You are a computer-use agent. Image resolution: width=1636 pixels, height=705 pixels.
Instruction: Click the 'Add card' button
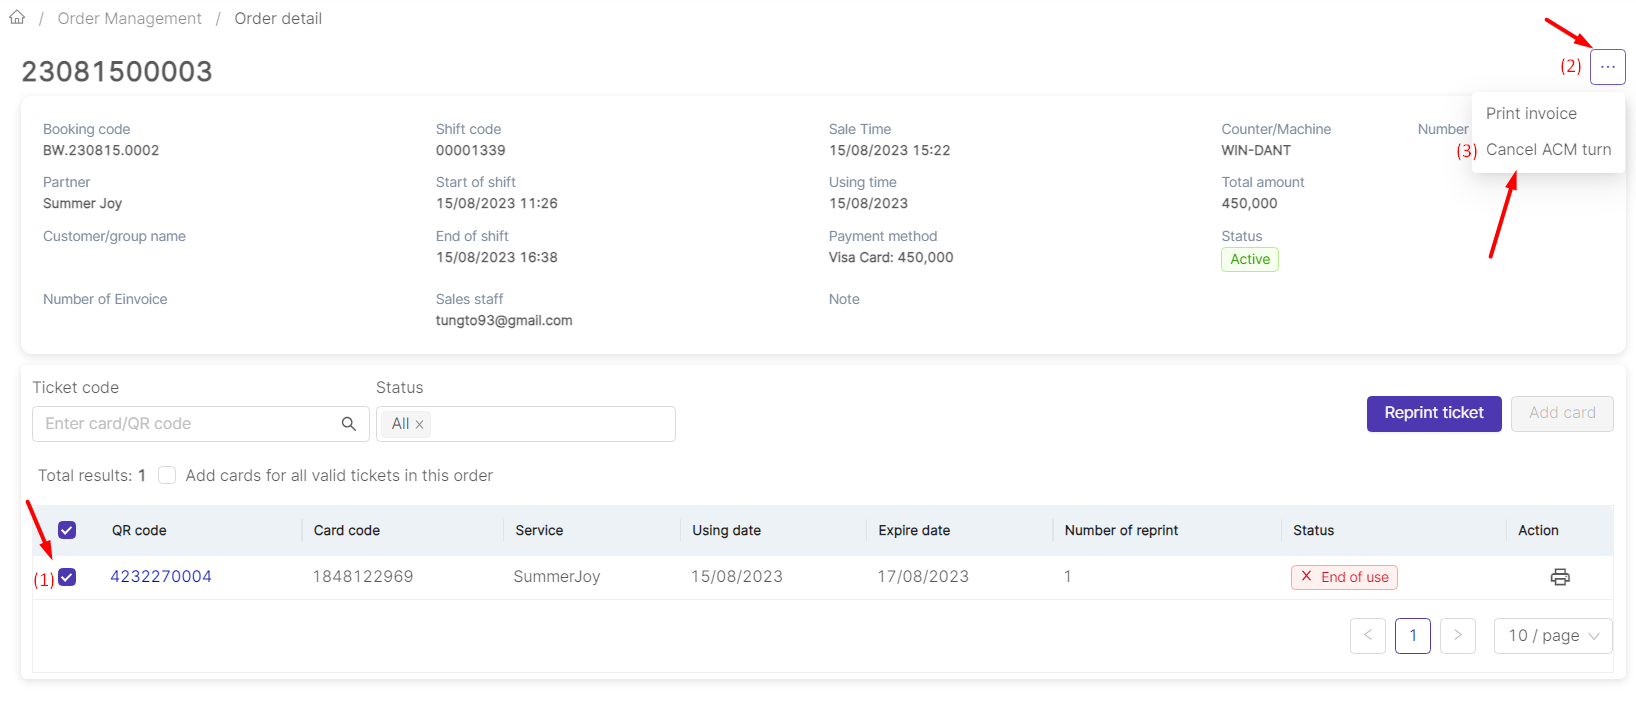tap(1561, 413)
